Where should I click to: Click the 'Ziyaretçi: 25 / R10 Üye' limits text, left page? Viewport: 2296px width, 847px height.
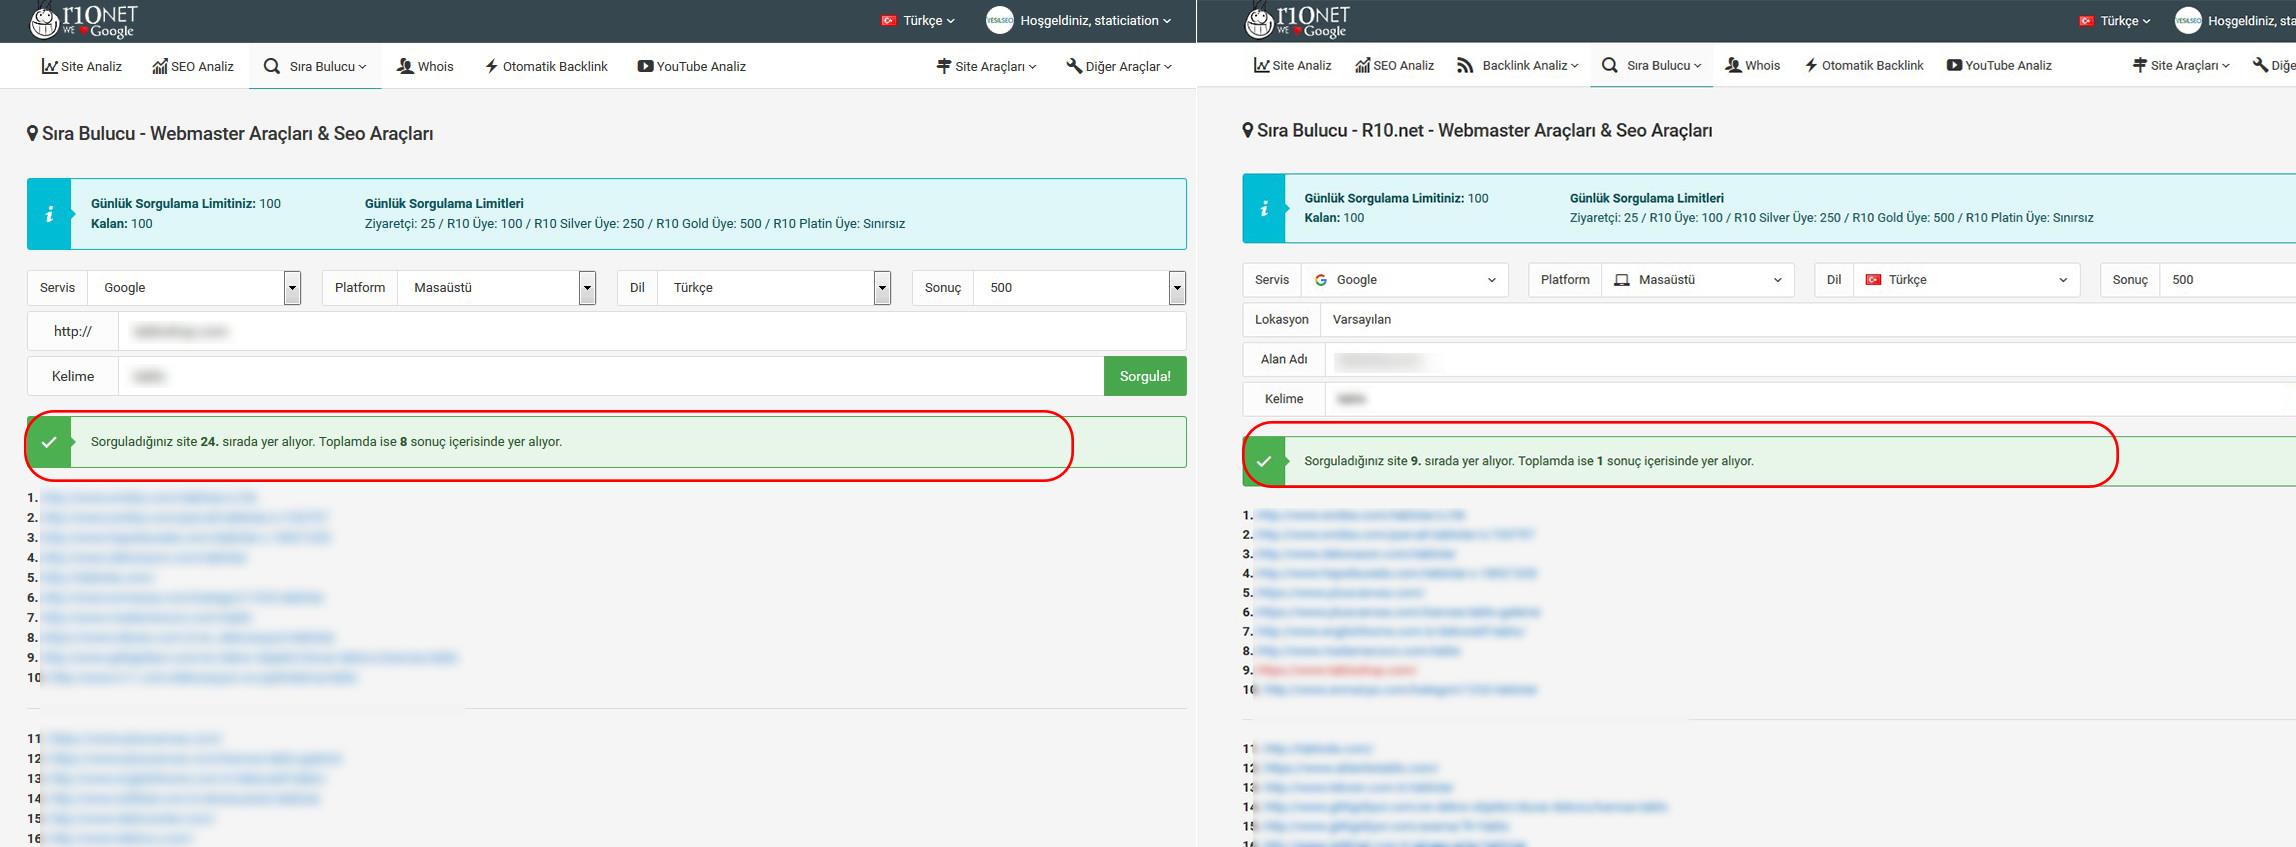tap(635, 224)
